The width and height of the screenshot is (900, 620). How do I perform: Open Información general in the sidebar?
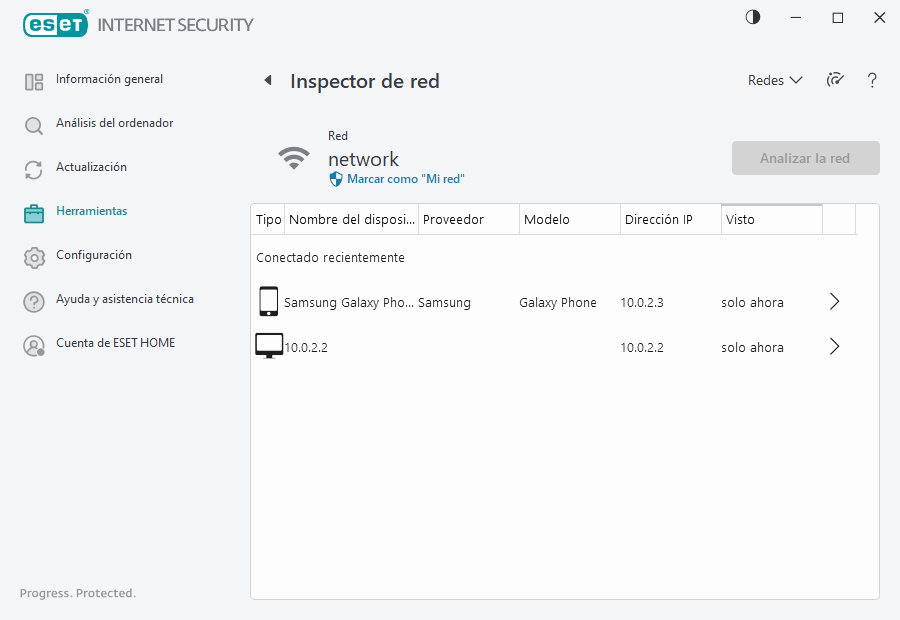(109, 80)
